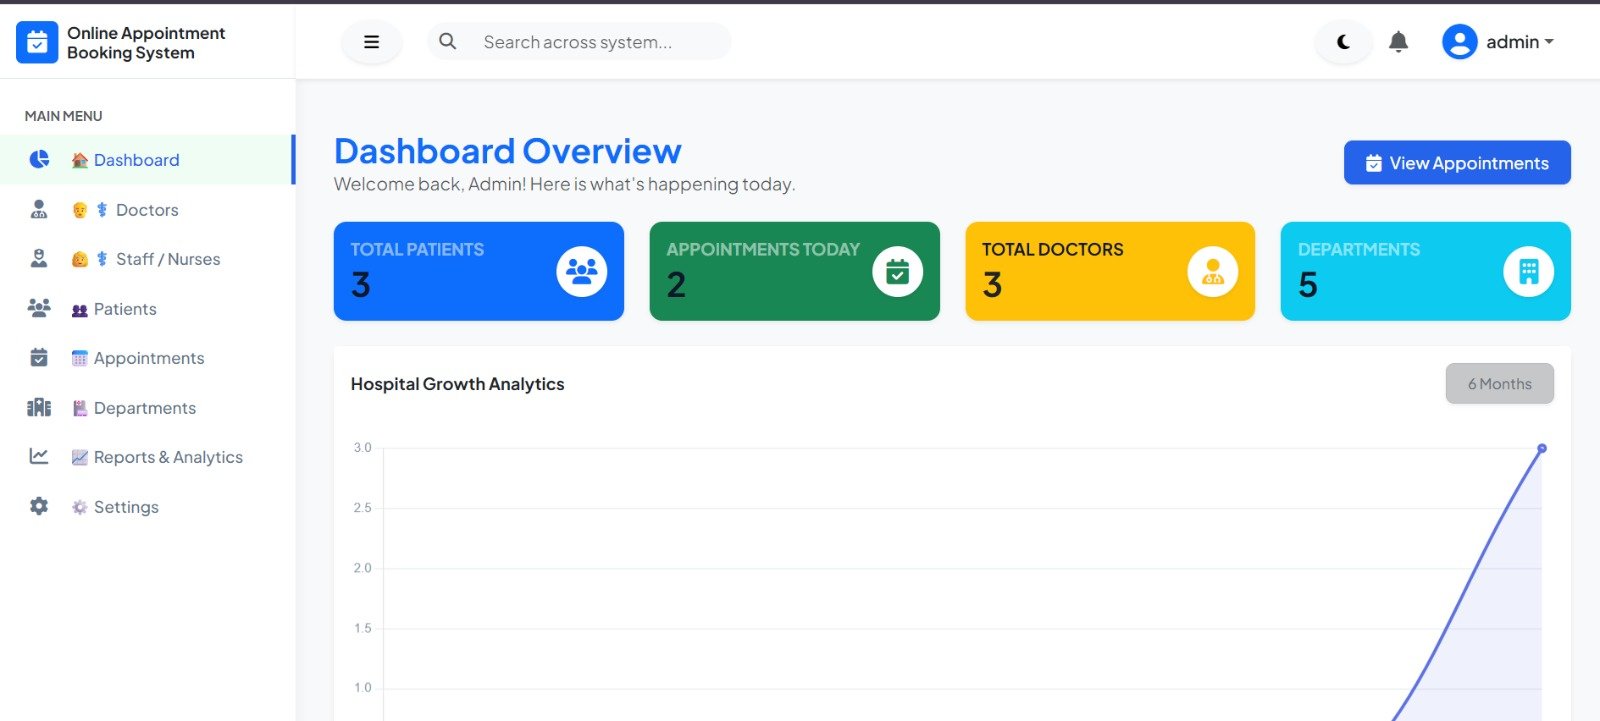1600x721 pixels.
Task: Open the Settings menu item
Action: click(147, 507)
